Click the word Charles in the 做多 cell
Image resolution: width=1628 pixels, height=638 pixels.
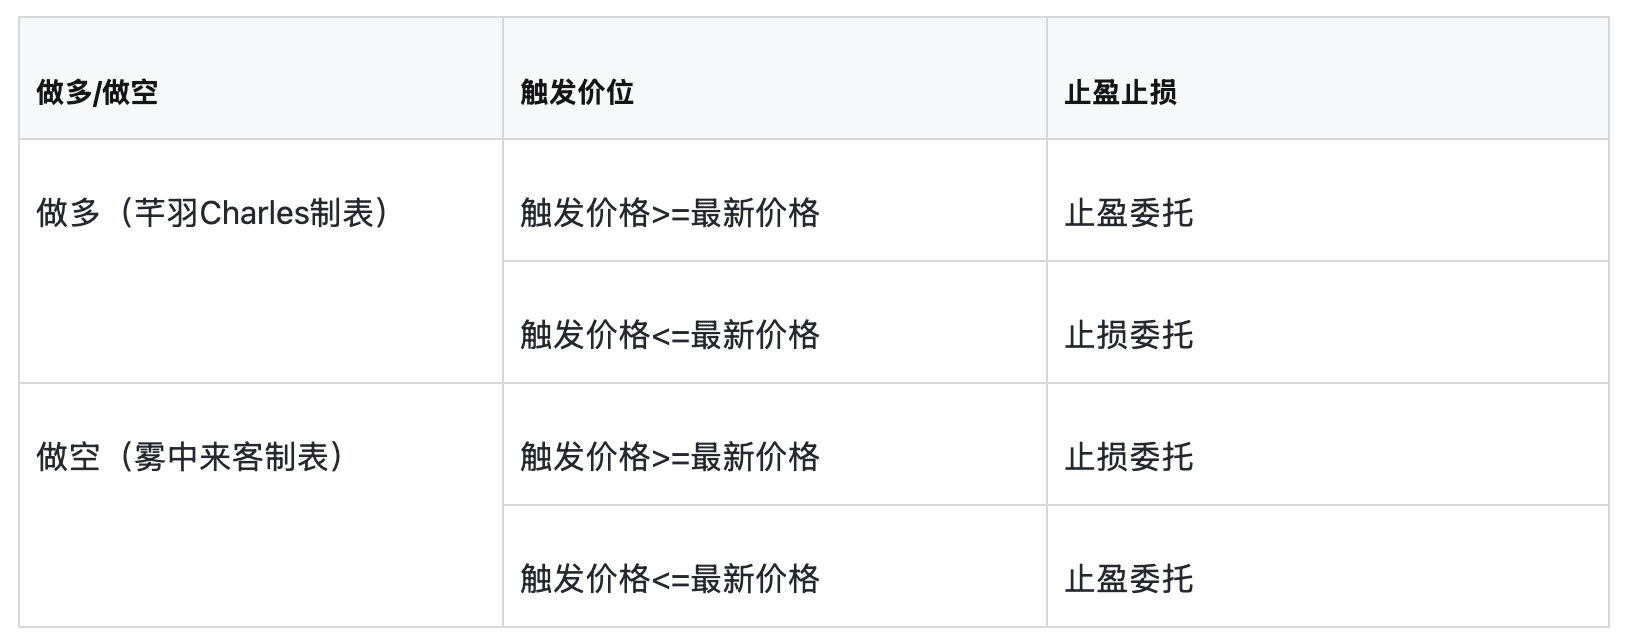pyautogui.click(x=254, y=213)
